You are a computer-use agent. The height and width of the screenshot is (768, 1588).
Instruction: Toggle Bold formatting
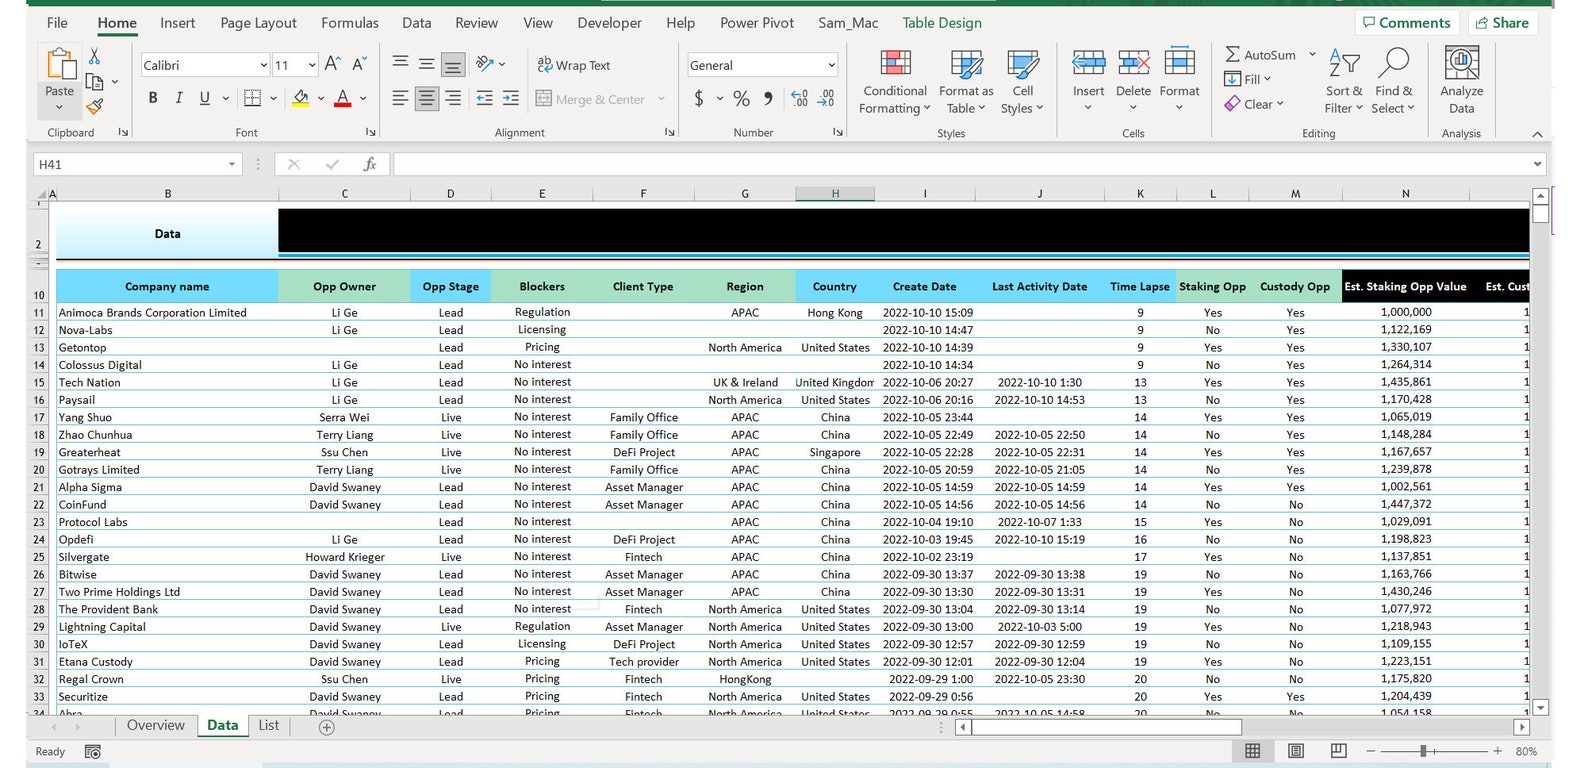pyautogui.click(x=153, y=98)
